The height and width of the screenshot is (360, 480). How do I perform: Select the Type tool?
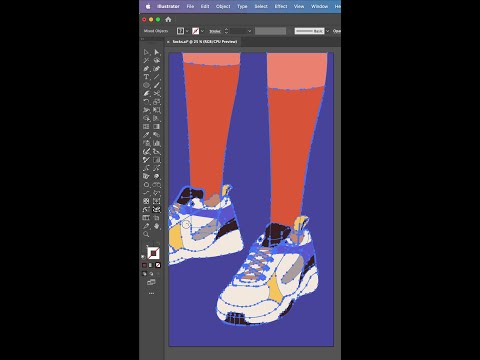[146, 77]
